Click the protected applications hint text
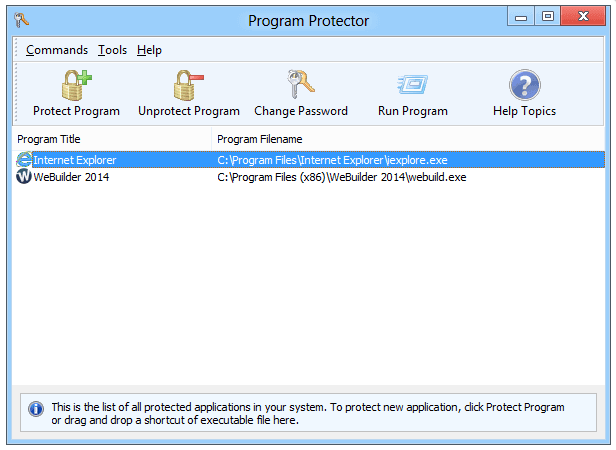The image size is (616, 450). [308, 413]
